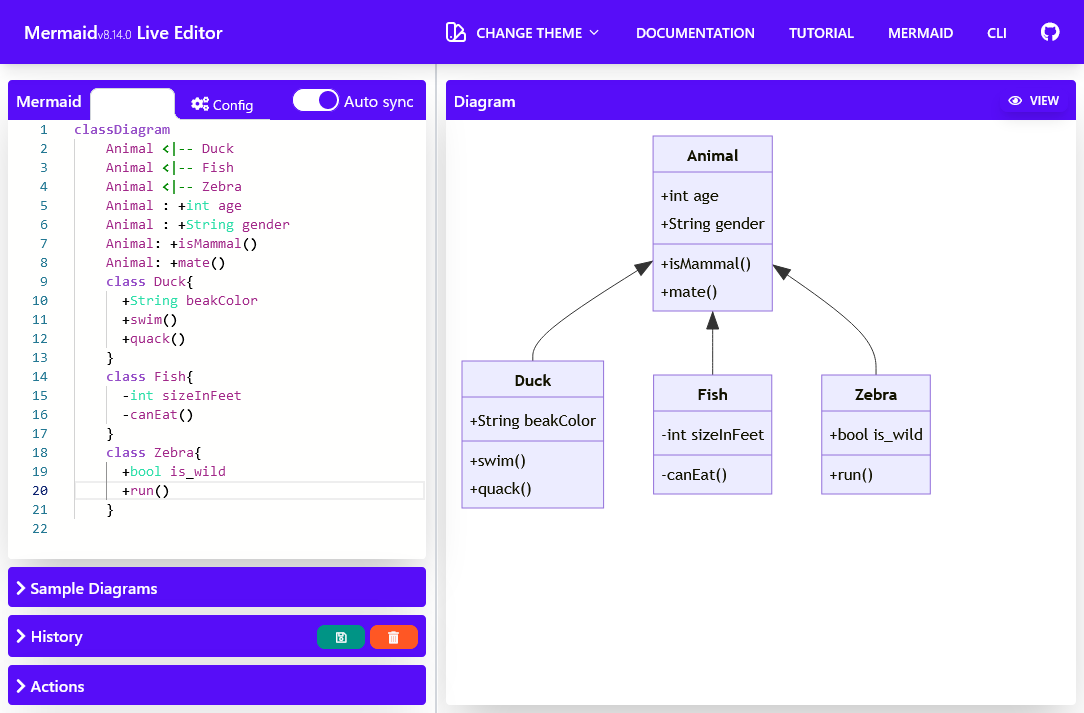Clear History with the trash icon

393,637
